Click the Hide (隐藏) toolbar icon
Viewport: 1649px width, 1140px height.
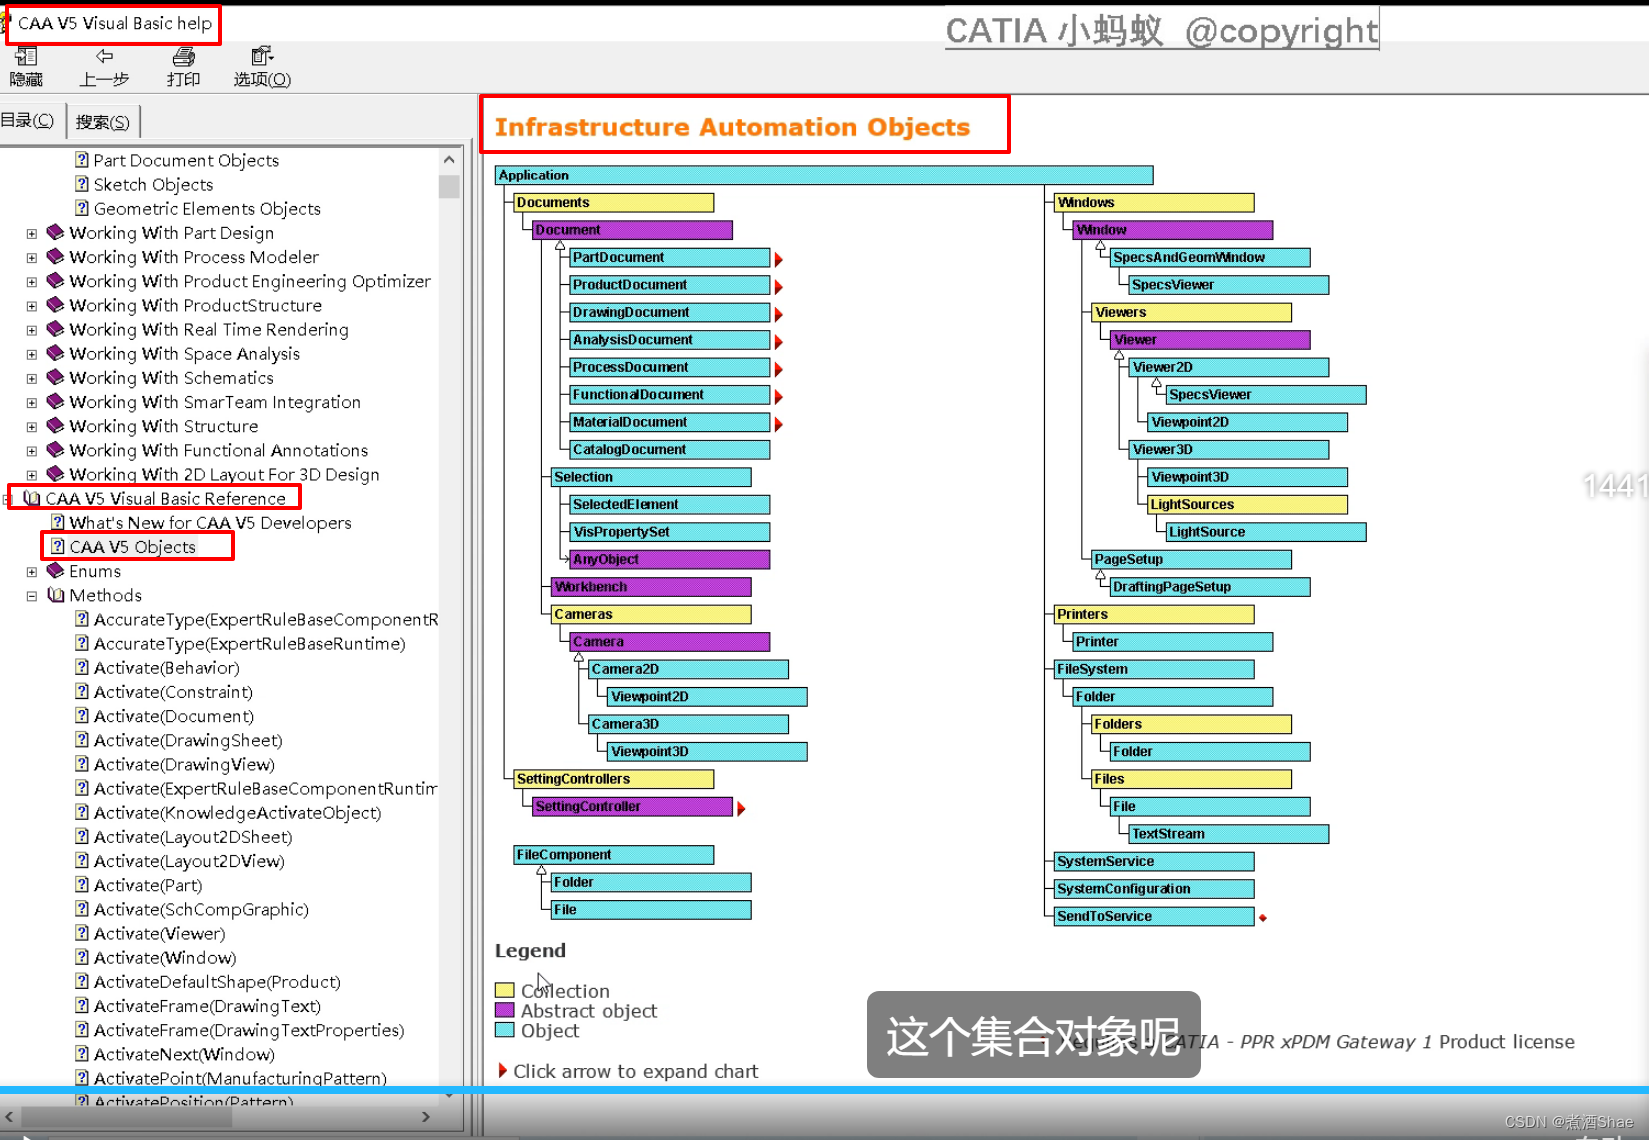click(26, 57)
